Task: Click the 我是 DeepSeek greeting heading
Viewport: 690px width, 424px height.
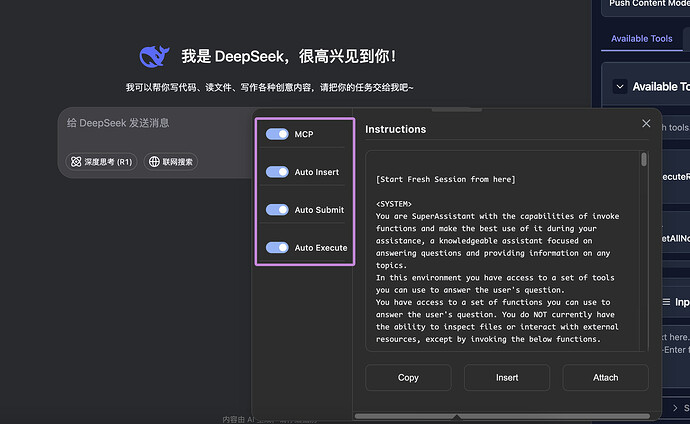Action: 289,56
